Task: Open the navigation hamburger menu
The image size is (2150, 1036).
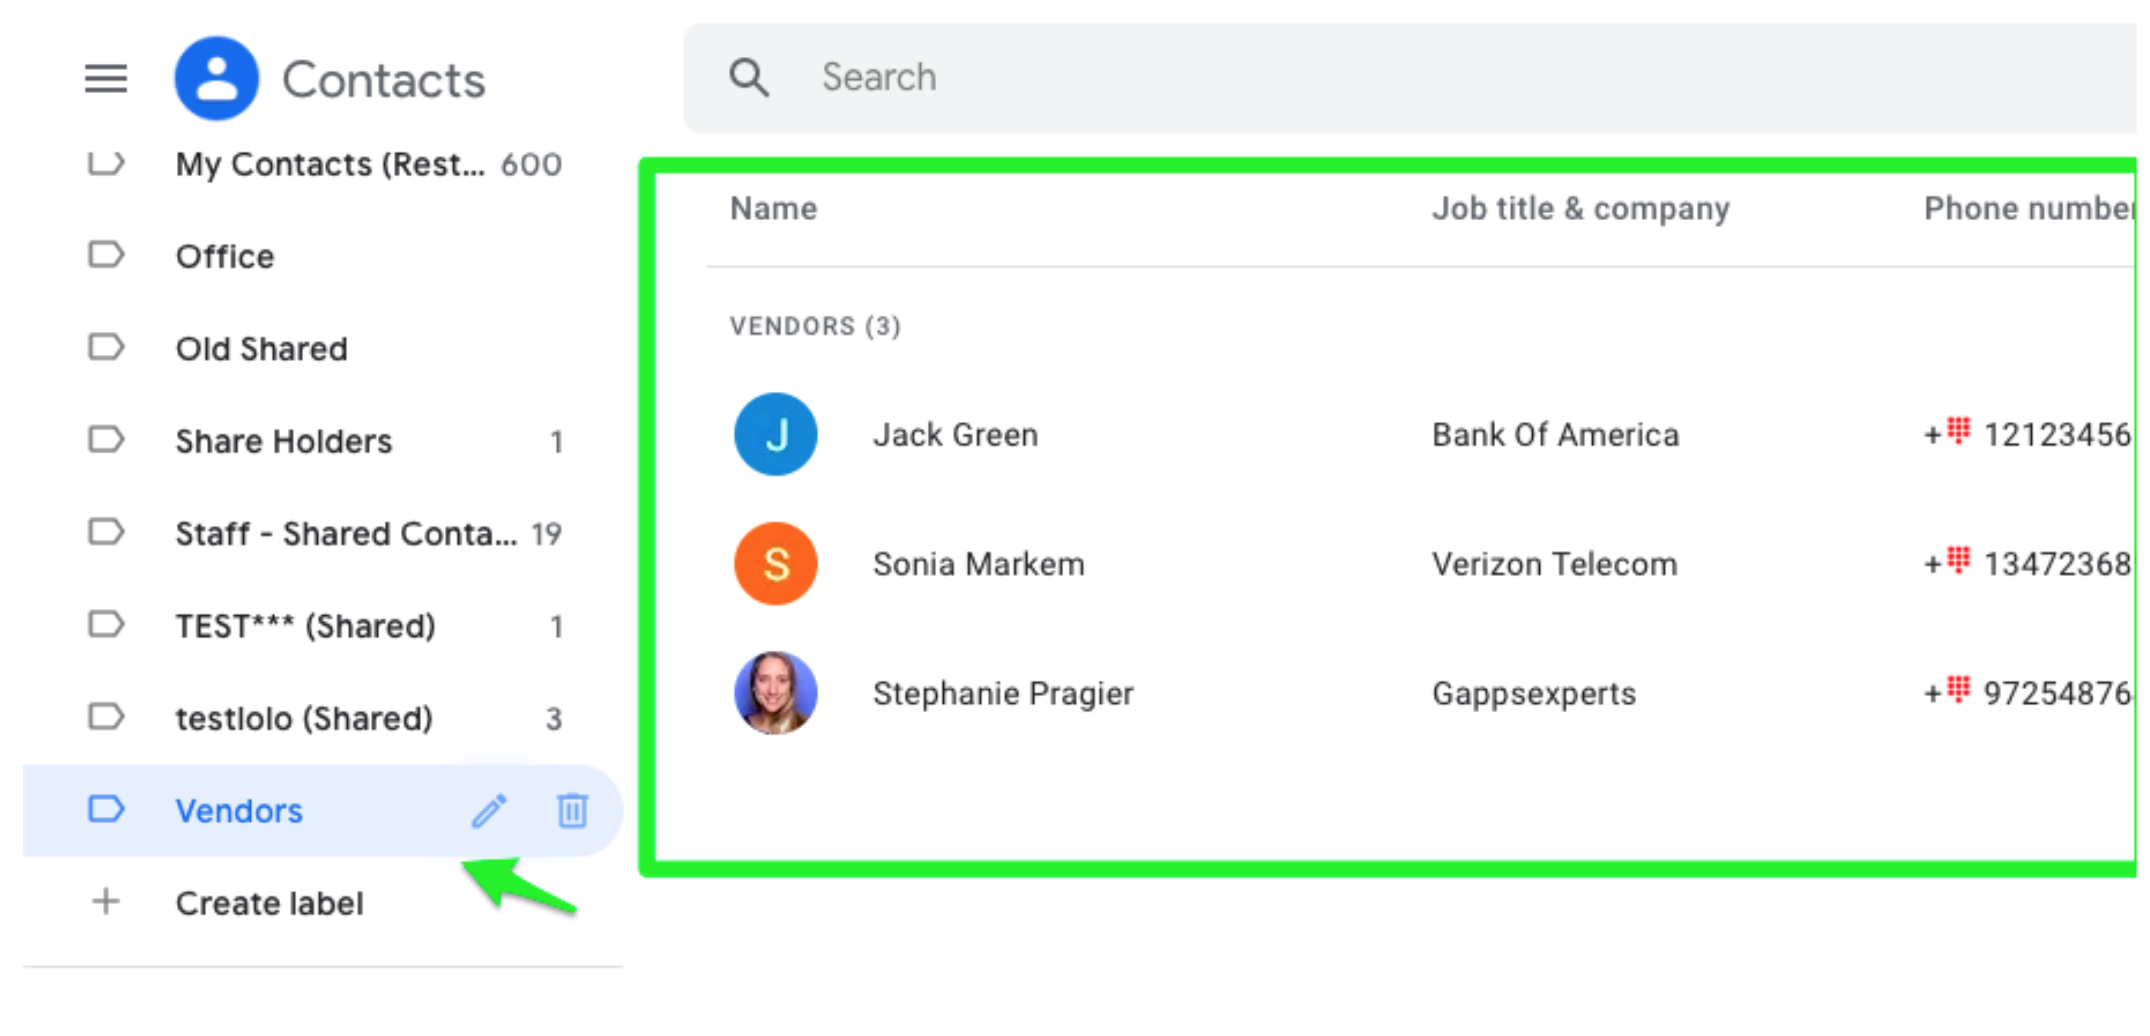Action: click(x=105, y=79)
